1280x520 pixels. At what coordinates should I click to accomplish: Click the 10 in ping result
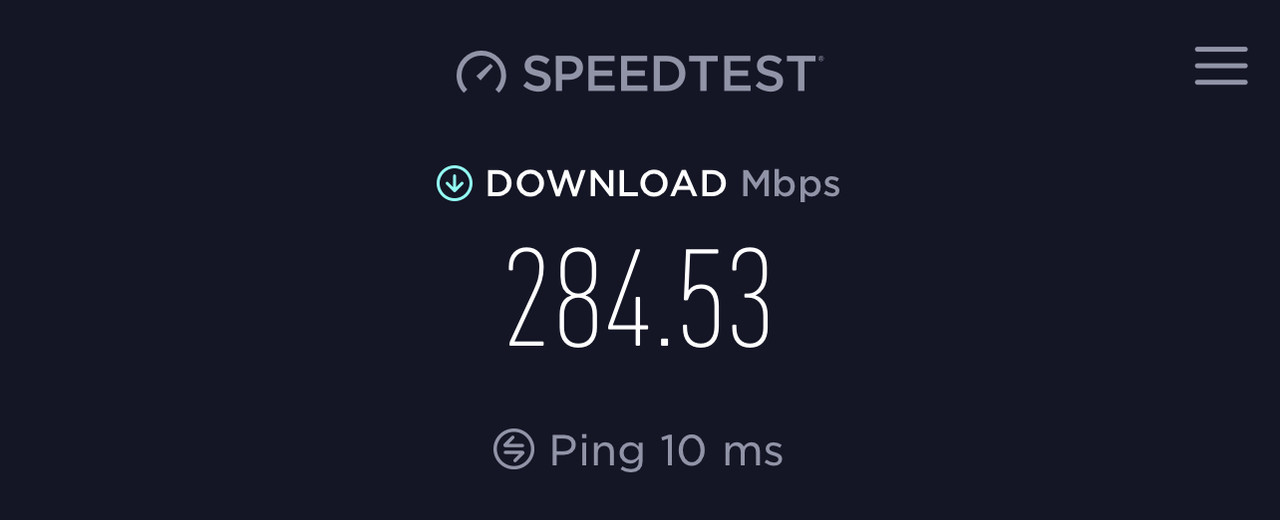pyautogui.click(x=683, y=450)
